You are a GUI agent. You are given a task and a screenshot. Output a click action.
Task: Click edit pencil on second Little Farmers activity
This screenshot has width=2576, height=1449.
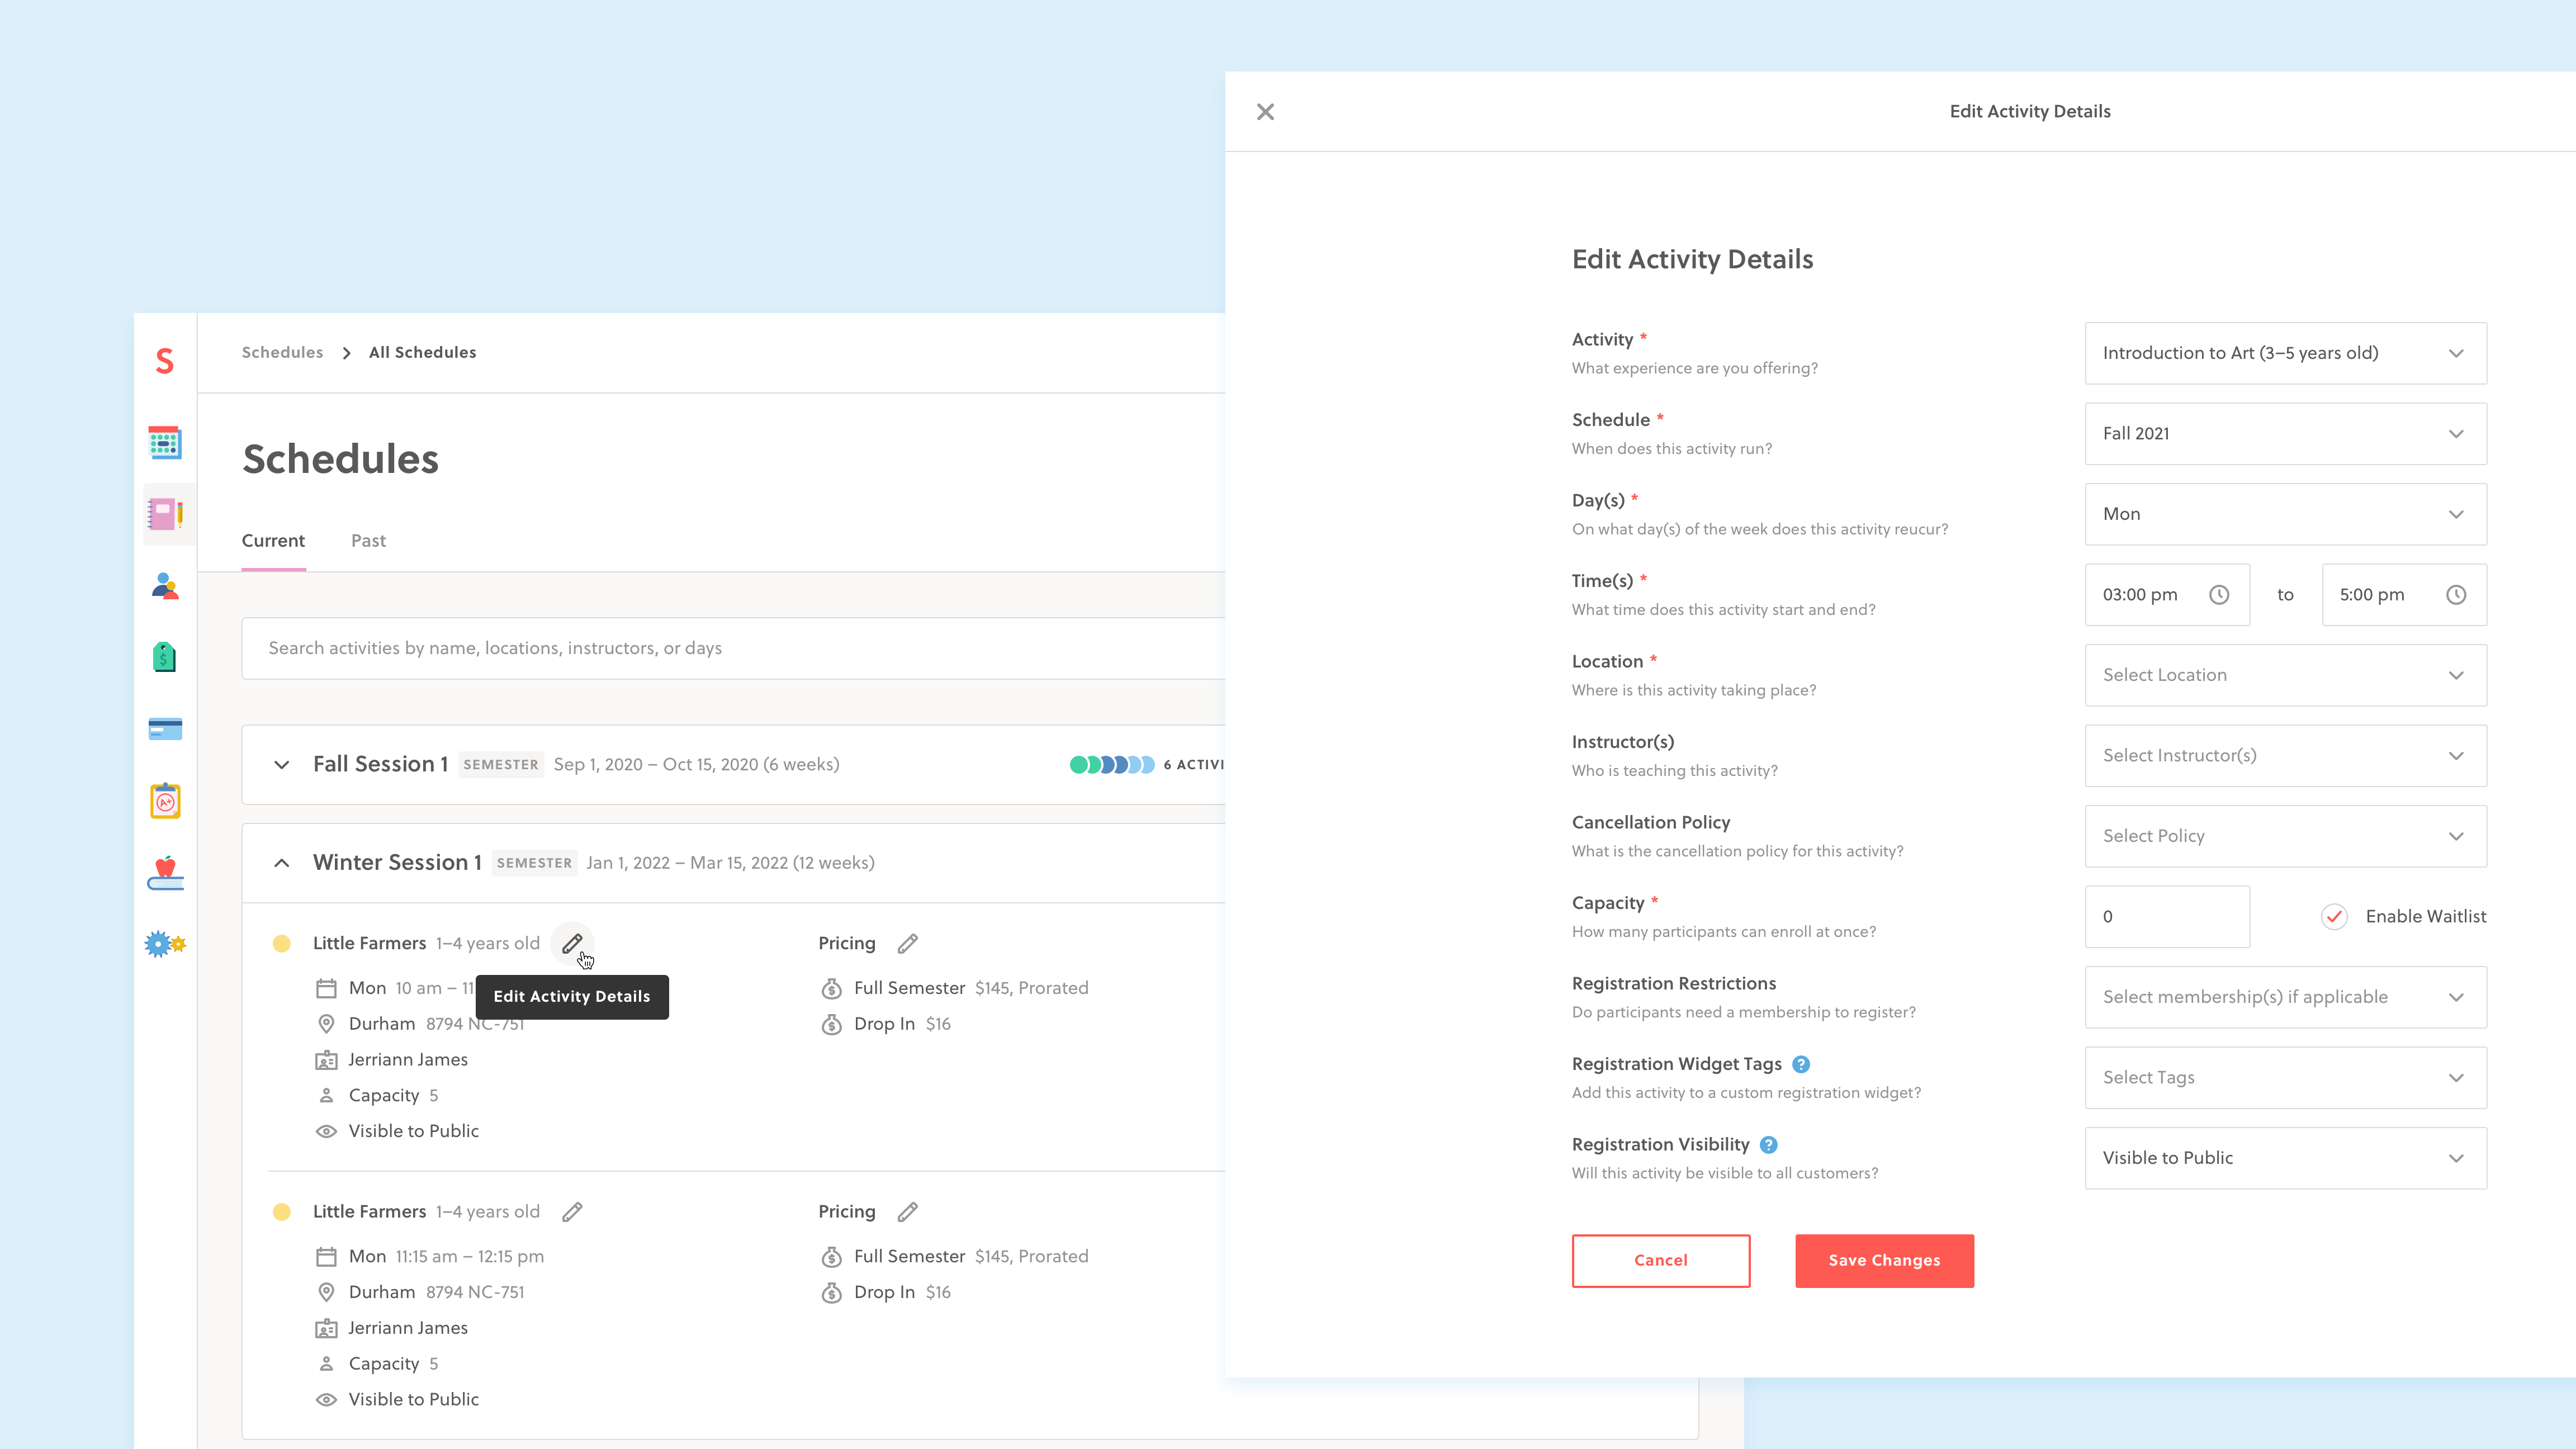tap(572, 1211)
